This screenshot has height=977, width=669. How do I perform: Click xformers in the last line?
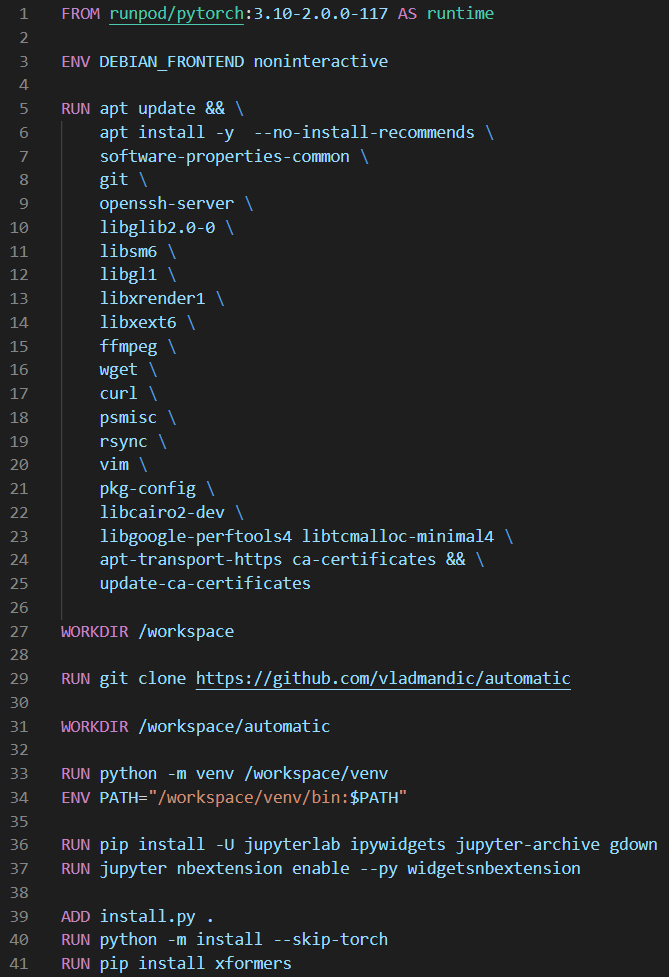coord(254,964)
